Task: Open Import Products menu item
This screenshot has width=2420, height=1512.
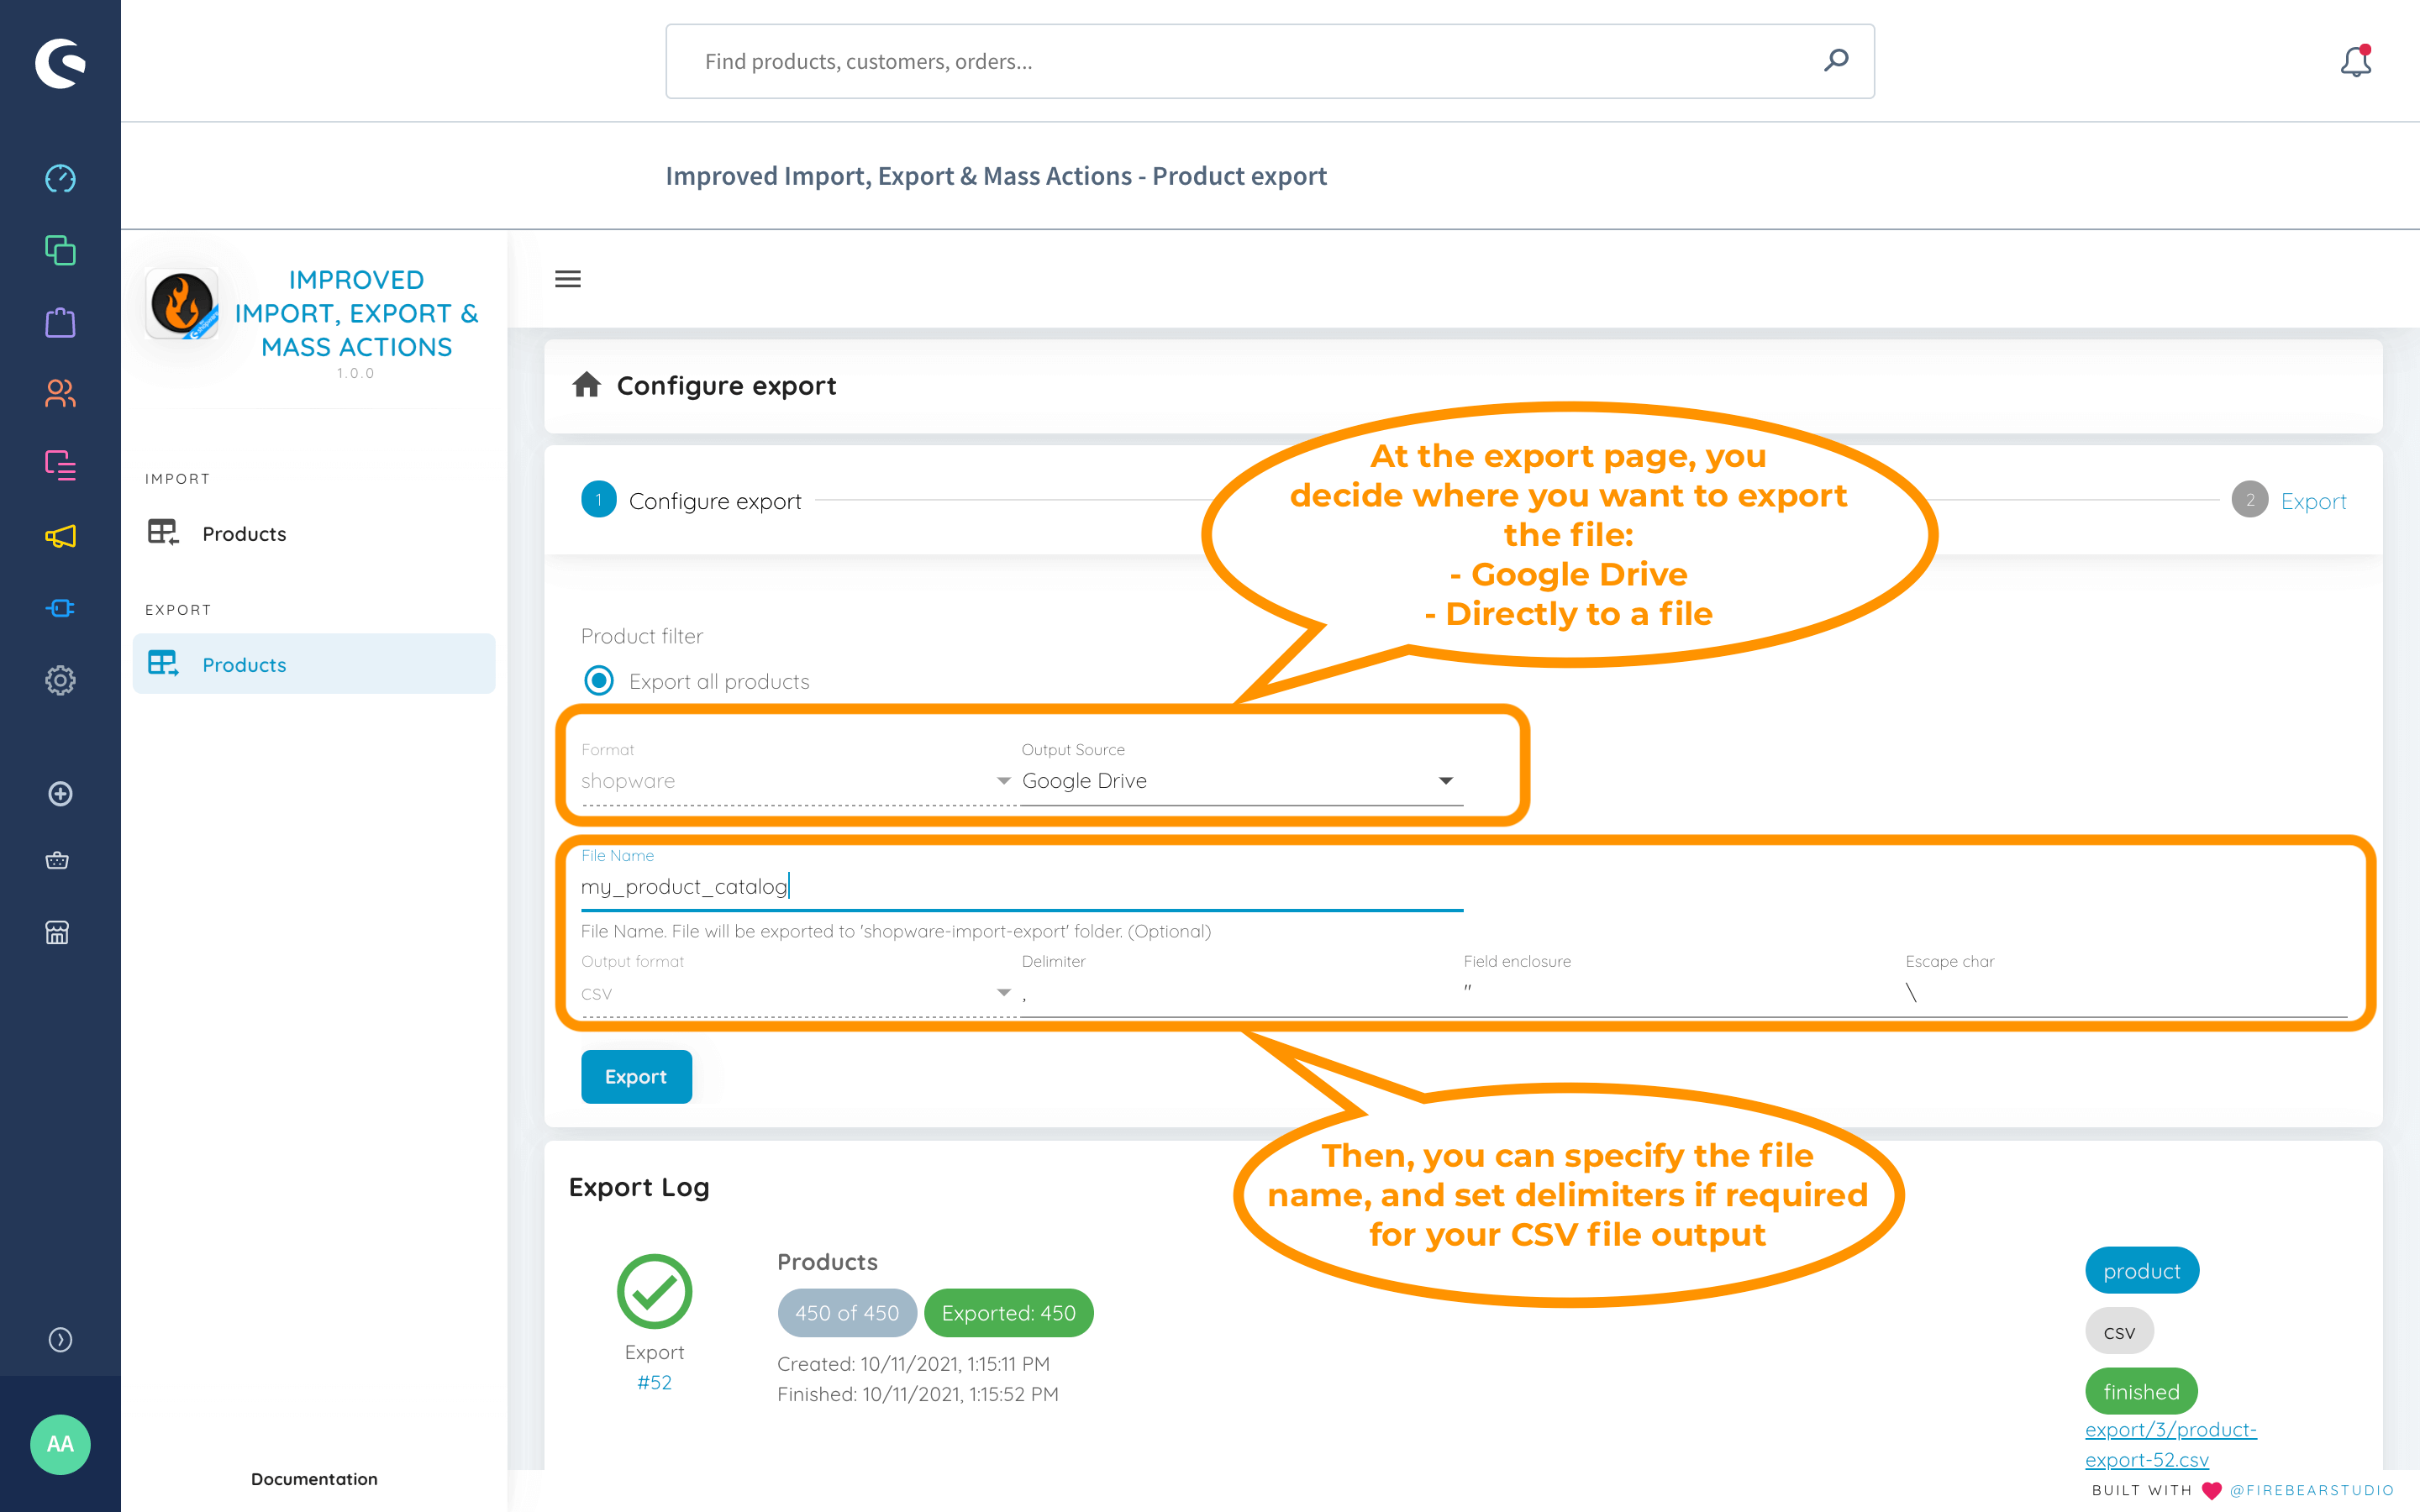Action: 244,534
